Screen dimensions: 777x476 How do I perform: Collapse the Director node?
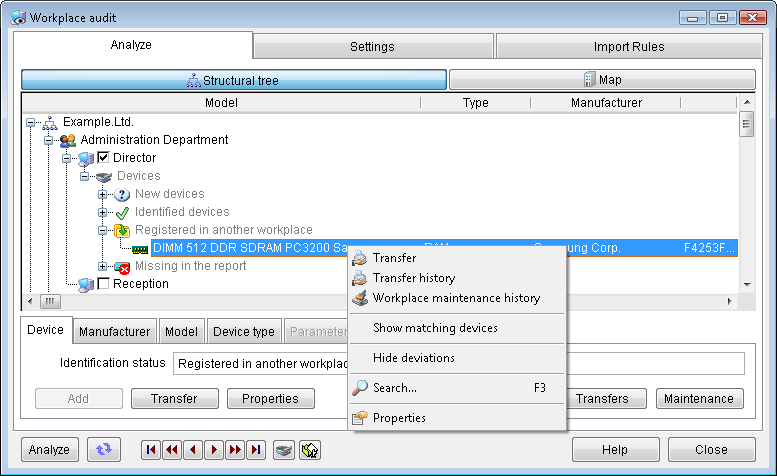click(x=66, y=158)
